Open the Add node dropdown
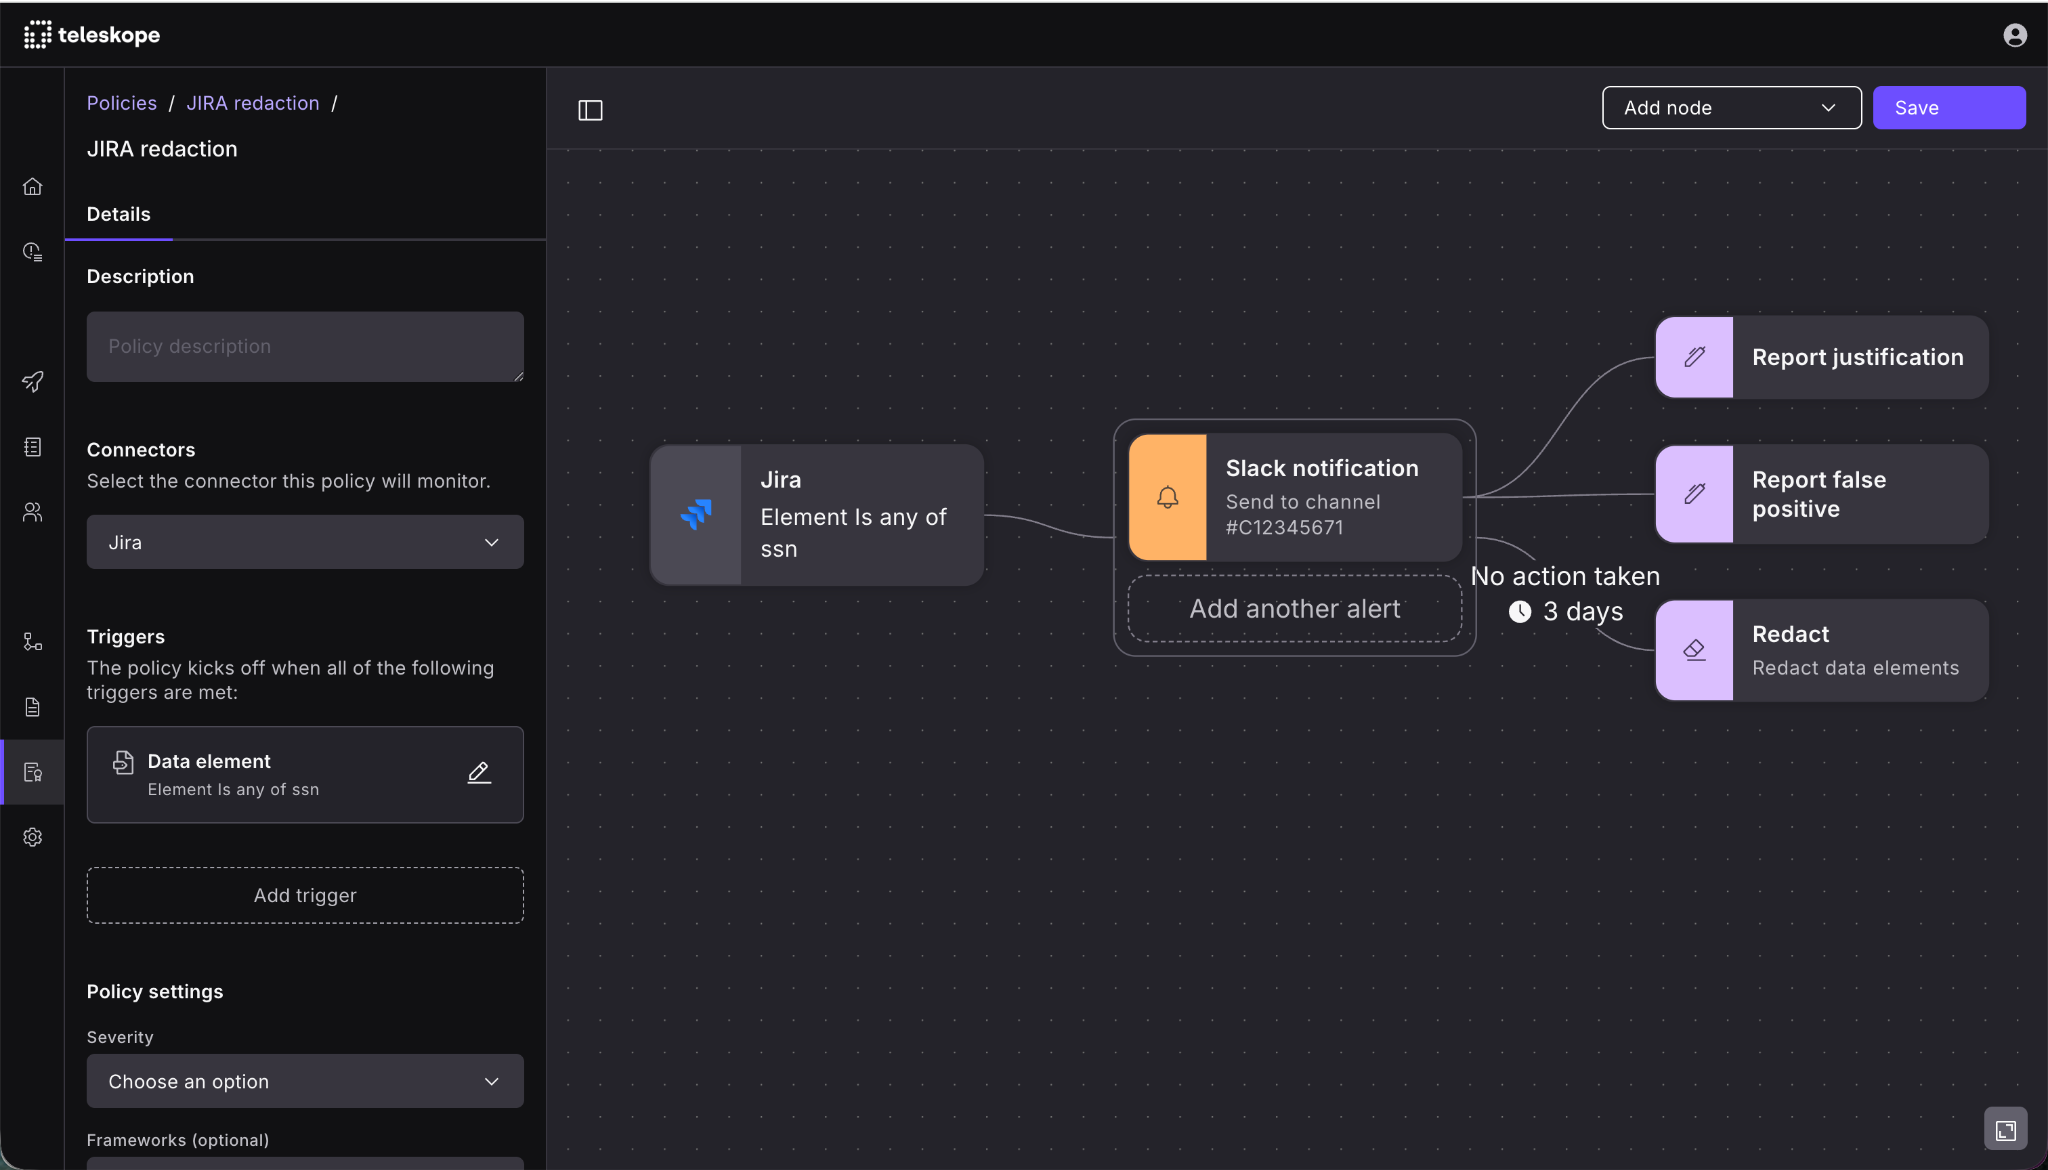Image resolution: width=2048 pixels, height=1170 pixels. pos(1732,108)
